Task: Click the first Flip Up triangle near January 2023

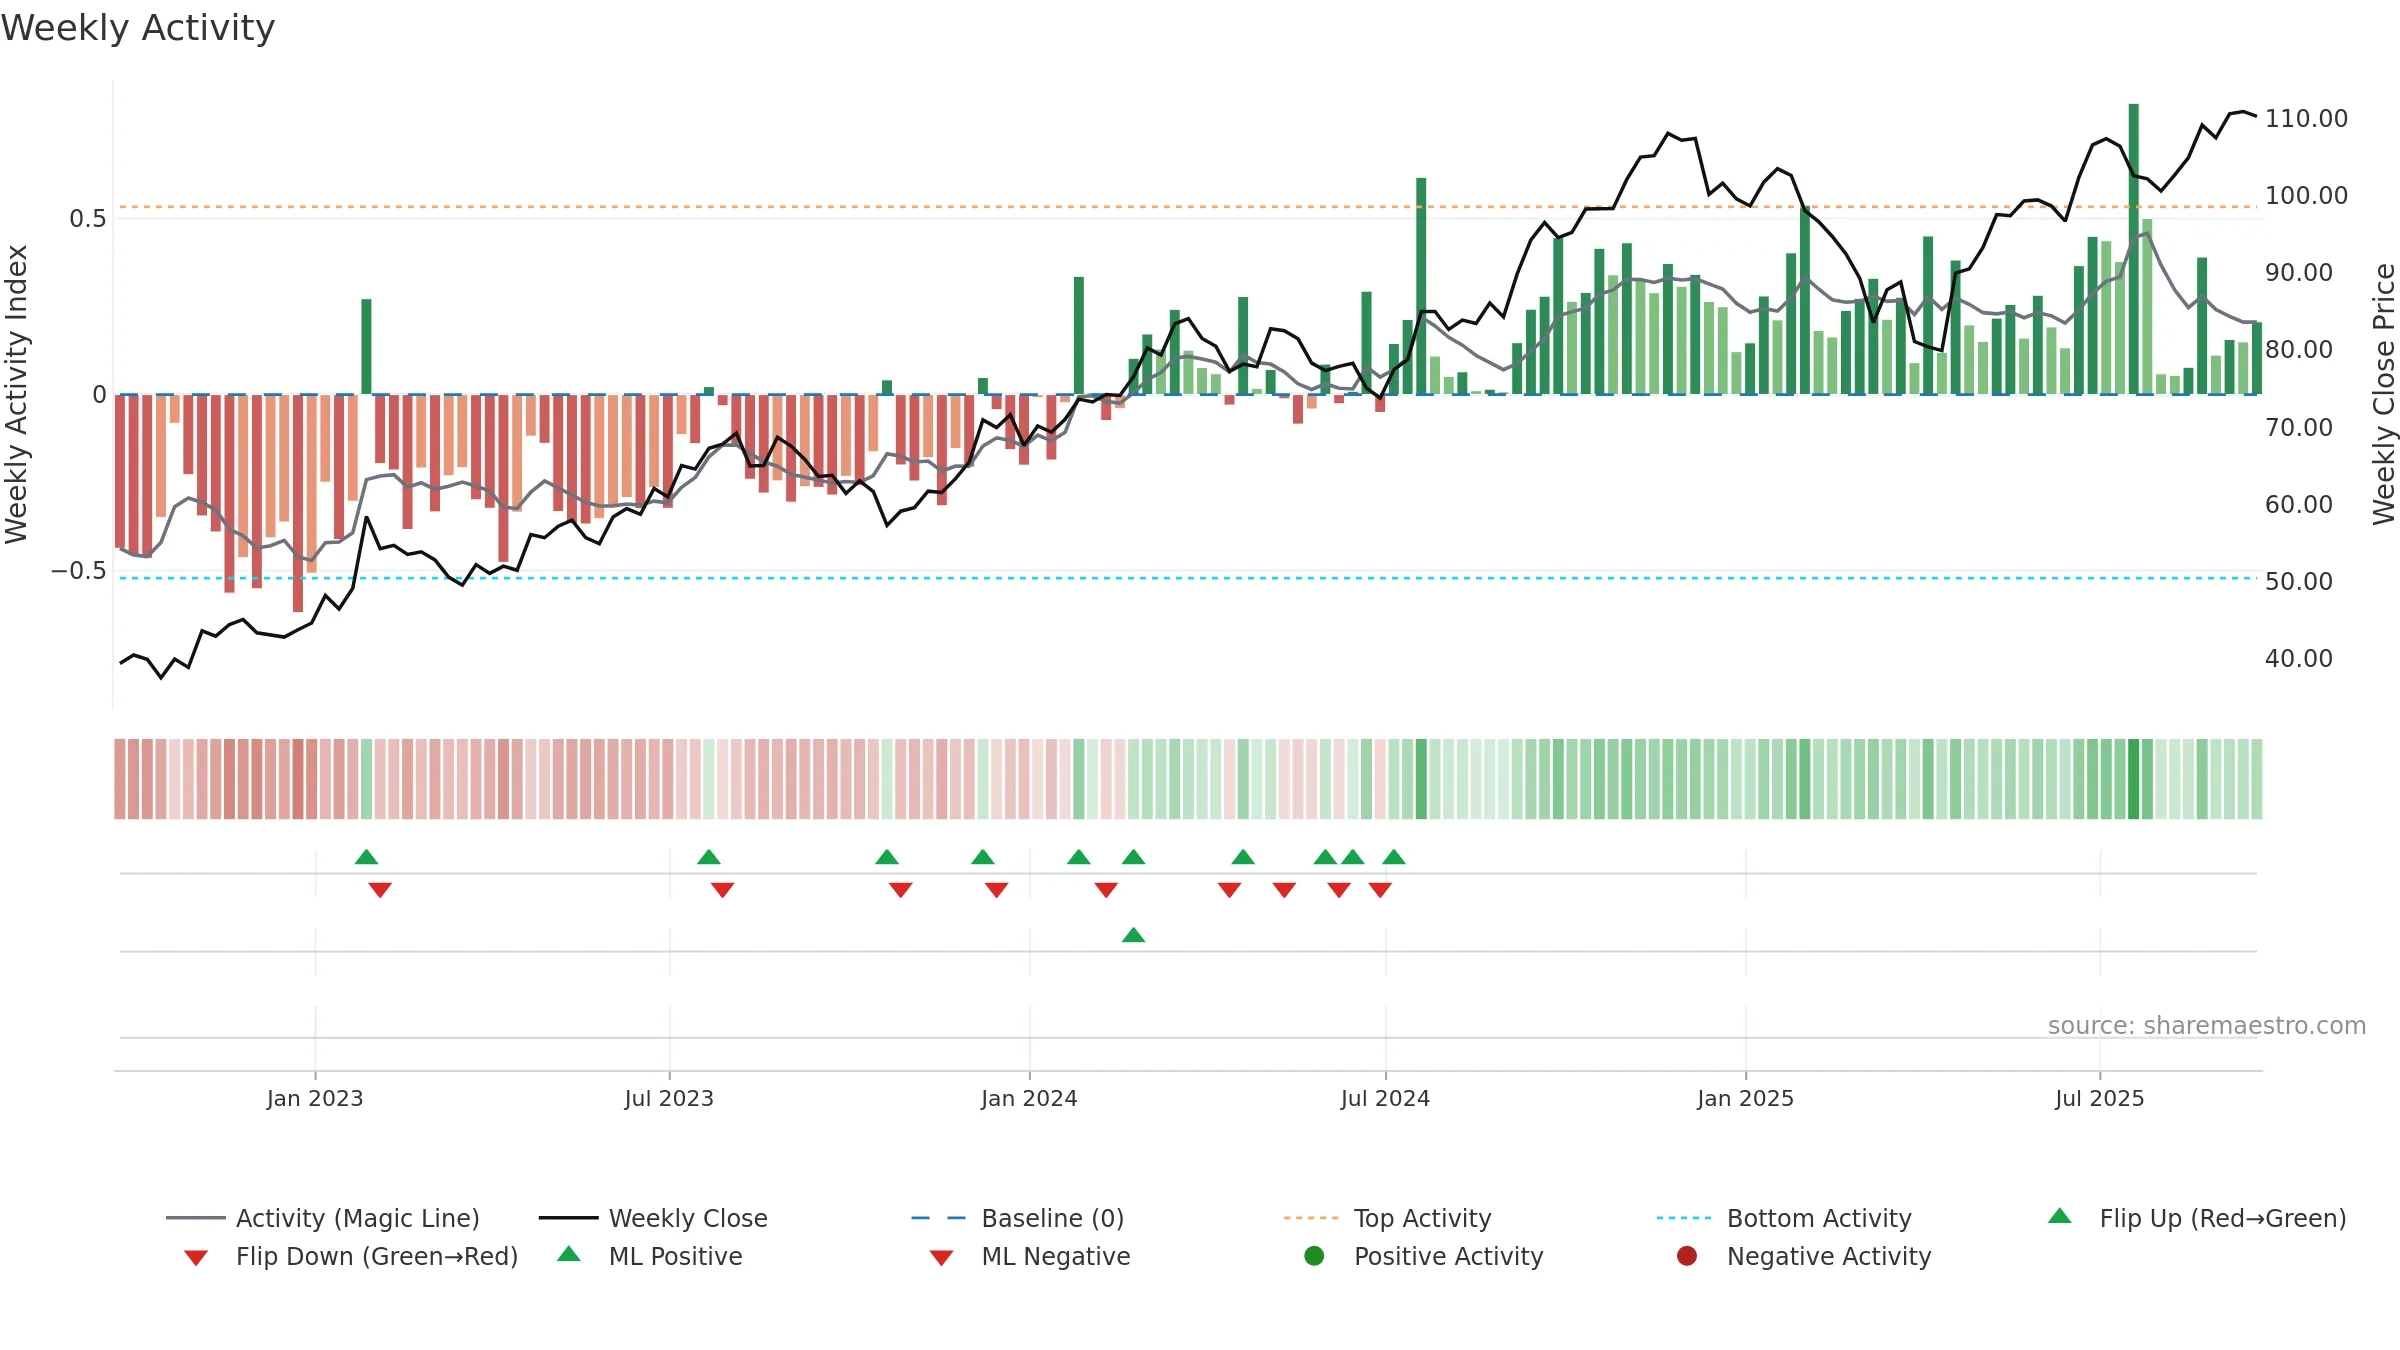Action: pyautogui.click(x=366, y=857)
